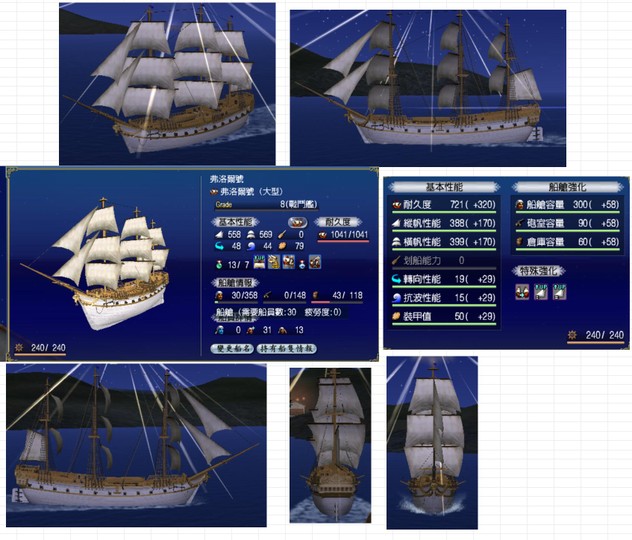Click the third 特殊強化 sail enhancement icon
Viewport: 632px width, 540px height.
[559, 291]
